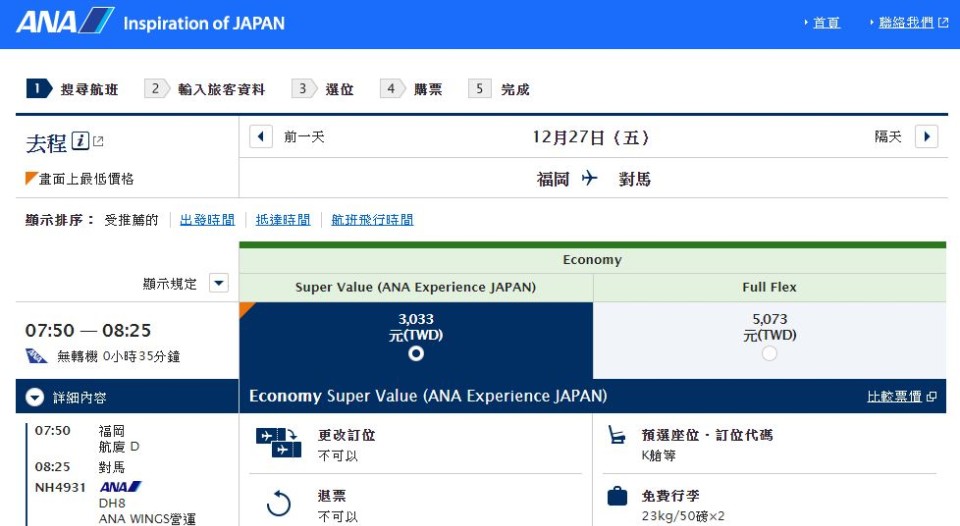Select step 3 選位

pyautogui.click(x=323, y=89)
